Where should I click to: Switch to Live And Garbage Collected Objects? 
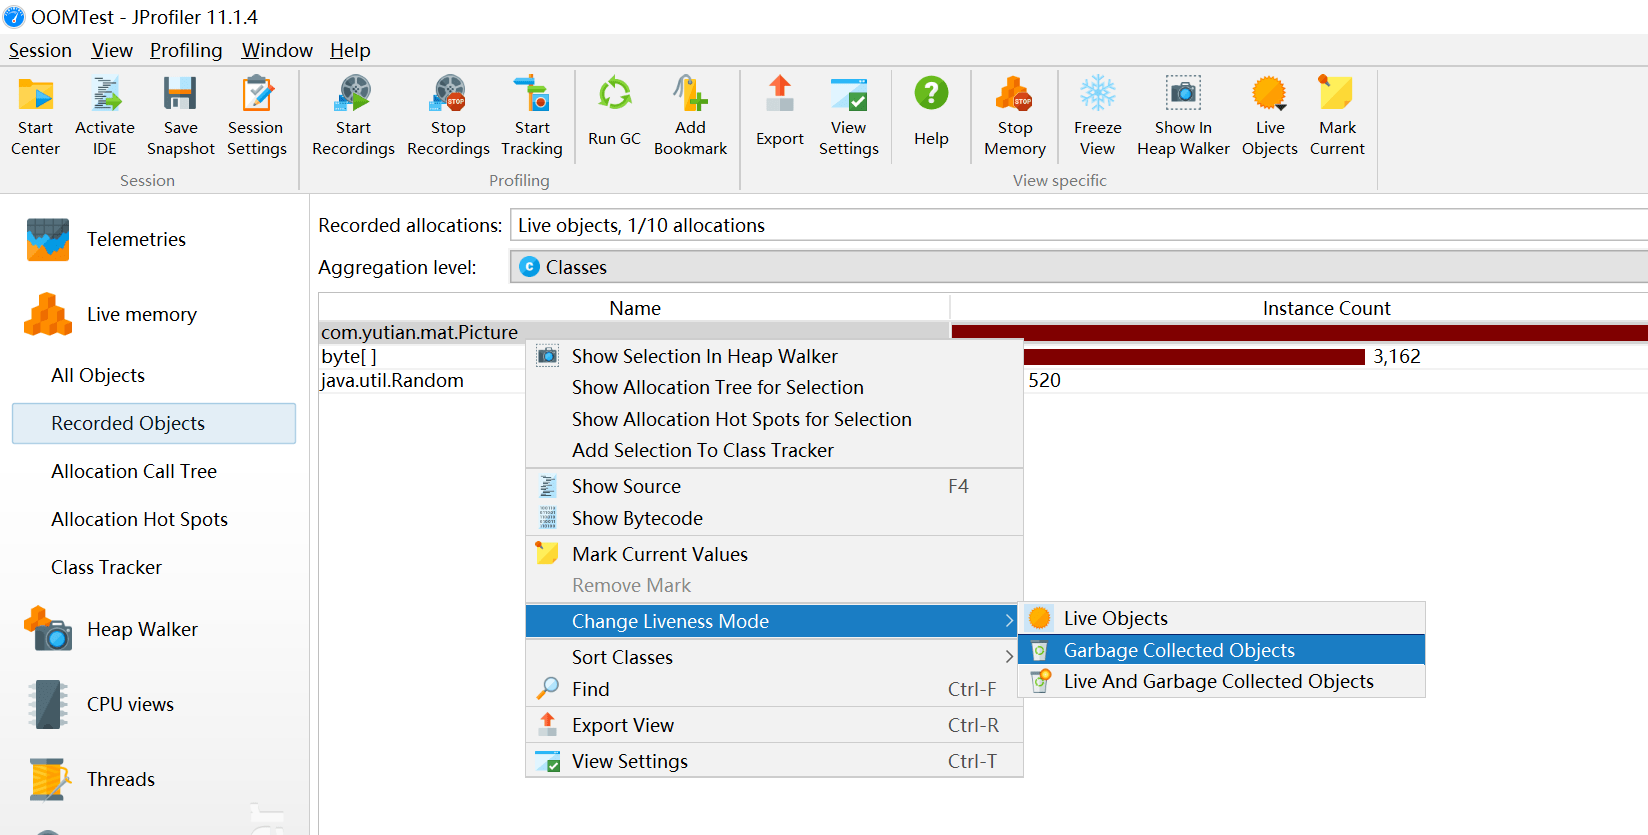(x=1218, y=682)
